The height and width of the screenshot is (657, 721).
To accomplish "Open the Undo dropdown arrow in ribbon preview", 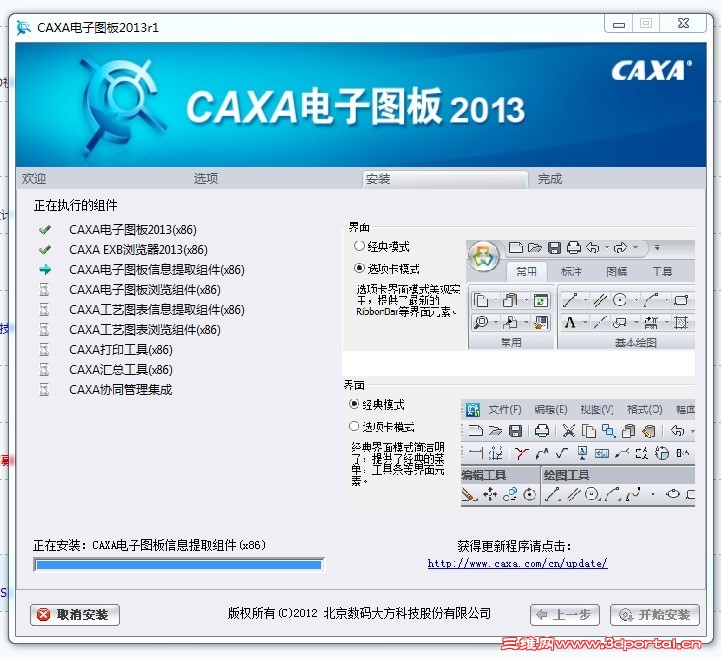I will pyautogui.click(x=607, y=248).
